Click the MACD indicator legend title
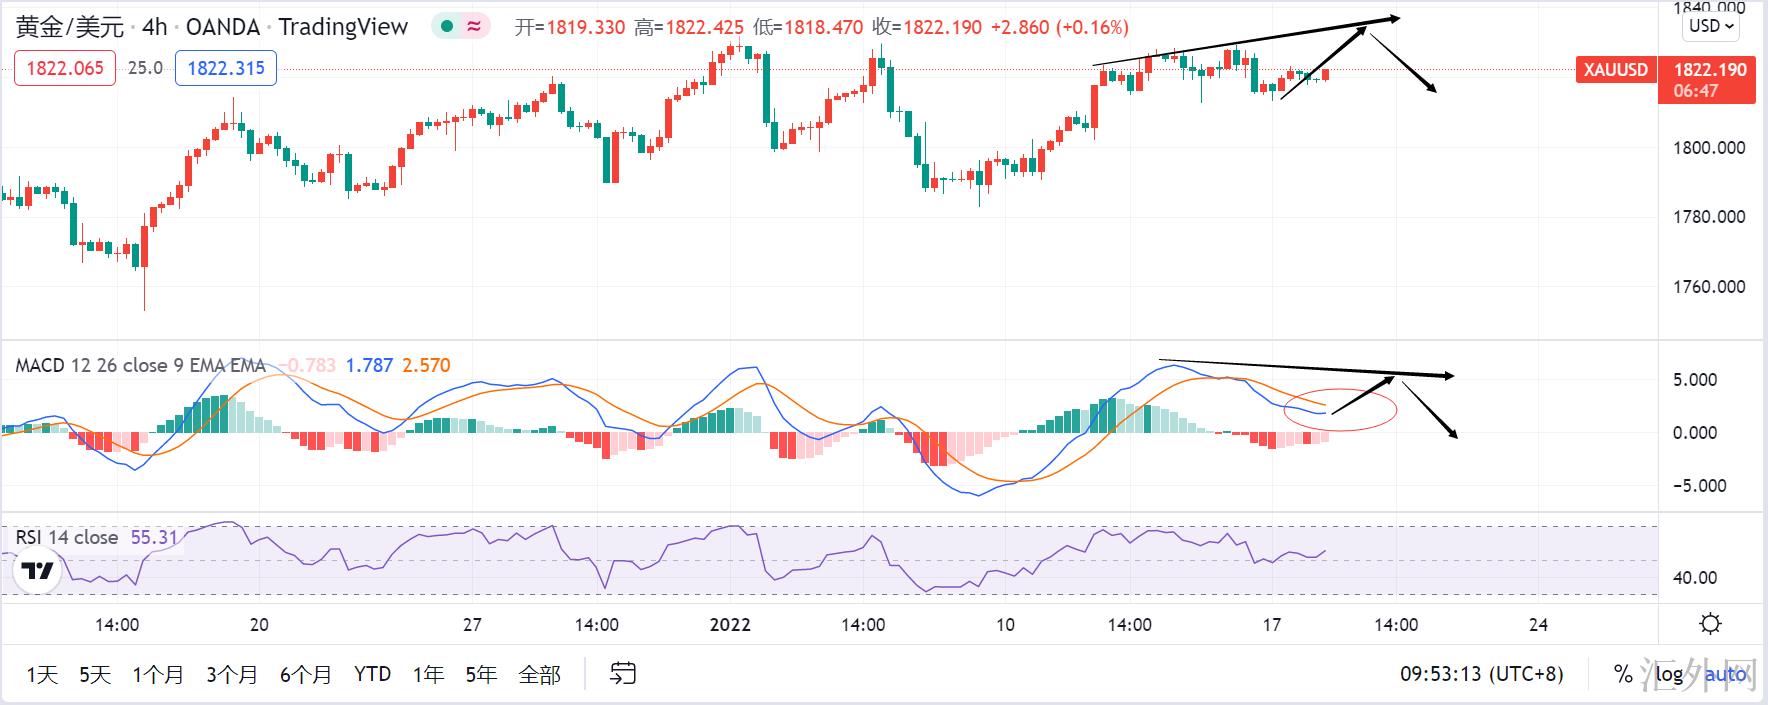Image resolution: width=1768 pixels, height=705 pixels. coord(140,365)
